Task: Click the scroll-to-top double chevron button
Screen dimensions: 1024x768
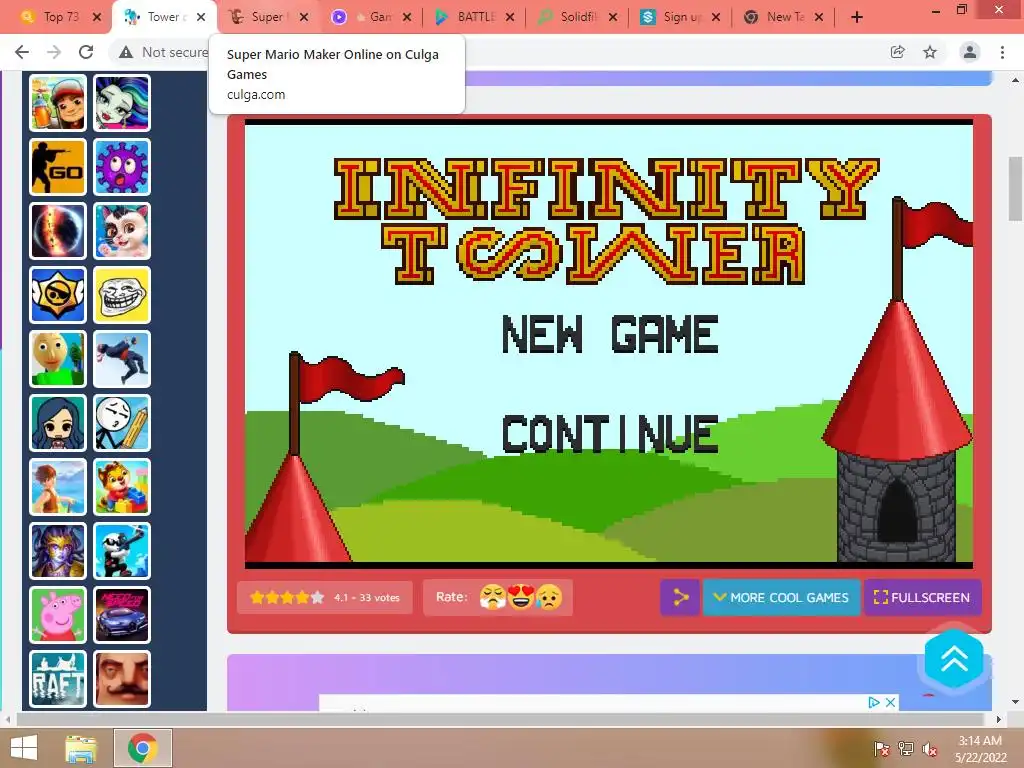Action: coord(954,659)
